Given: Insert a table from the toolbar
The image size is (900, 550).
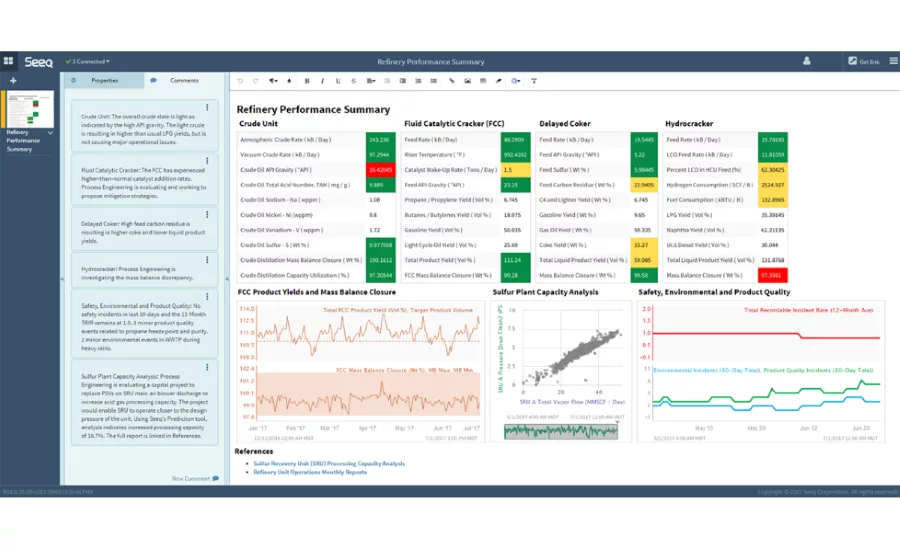Looking at the screenshot, I should (x=483, y=81).
